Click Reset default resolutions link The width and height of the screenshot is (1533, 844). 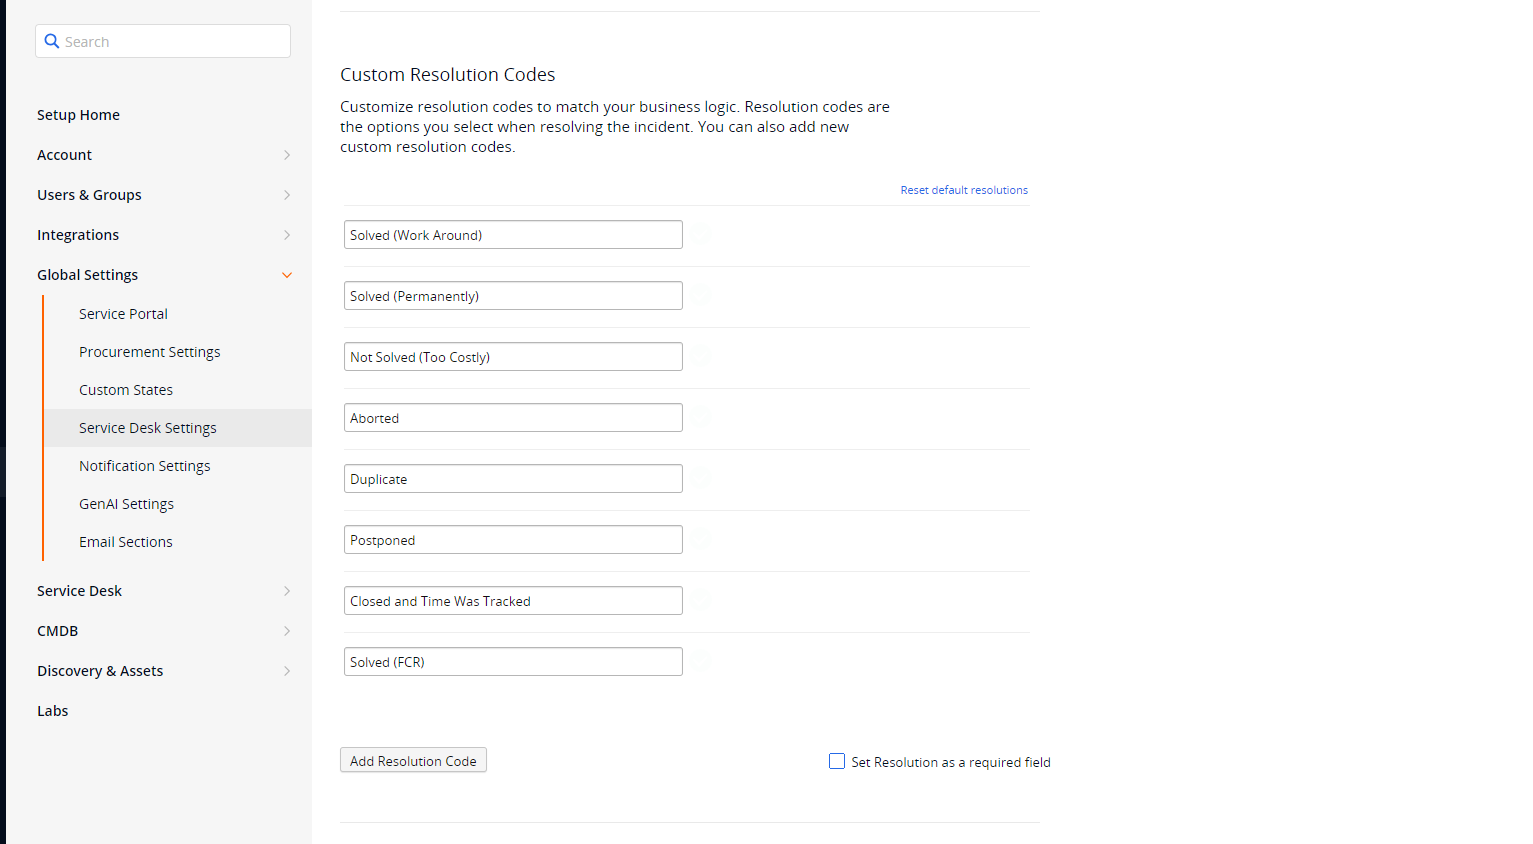(x=964, y=190)
